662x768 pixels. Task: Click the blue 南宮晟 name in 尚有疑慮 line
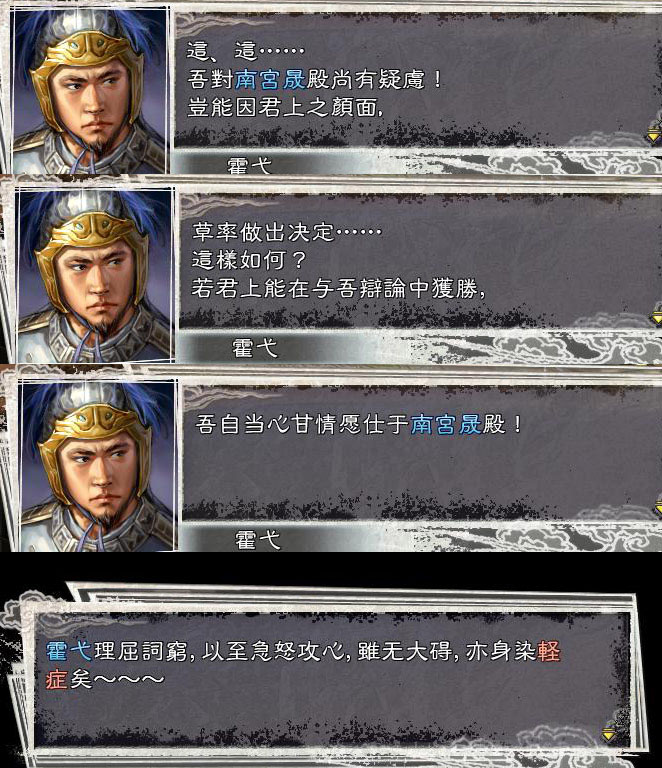click(270, 79)
